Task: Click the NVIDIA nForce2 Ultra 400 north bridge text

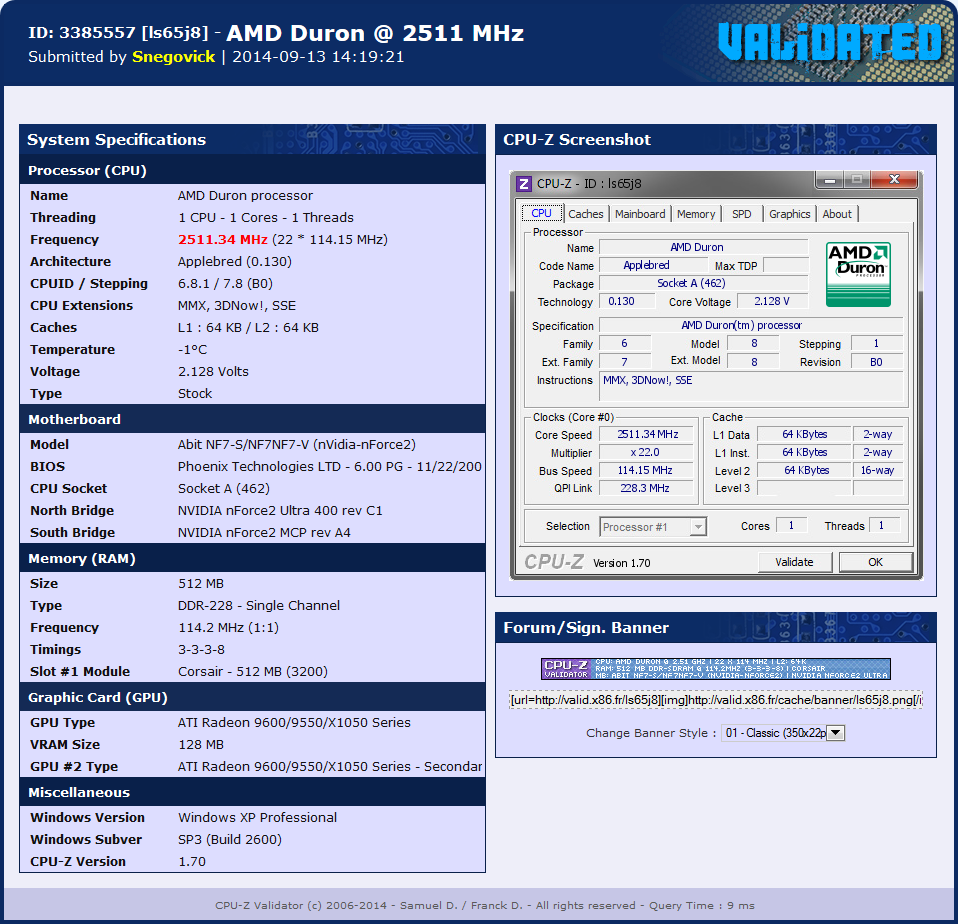Action: tap(280, 510)
